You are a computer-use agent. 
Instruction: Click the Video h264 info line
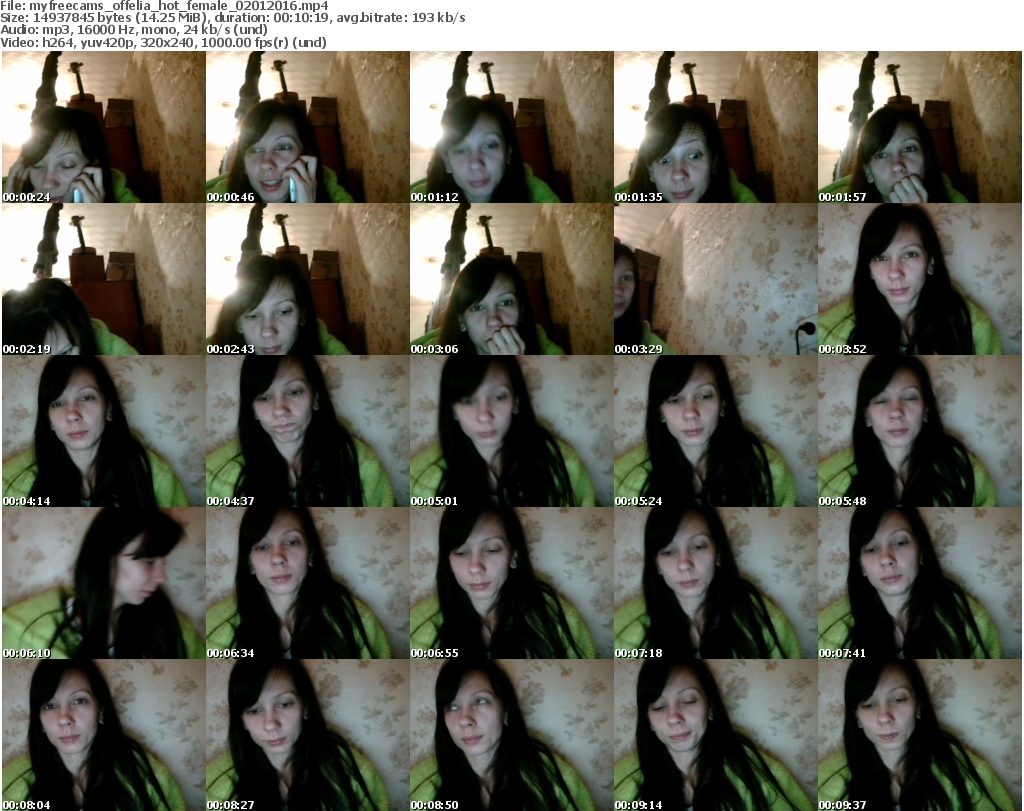[x=163, y=42]
